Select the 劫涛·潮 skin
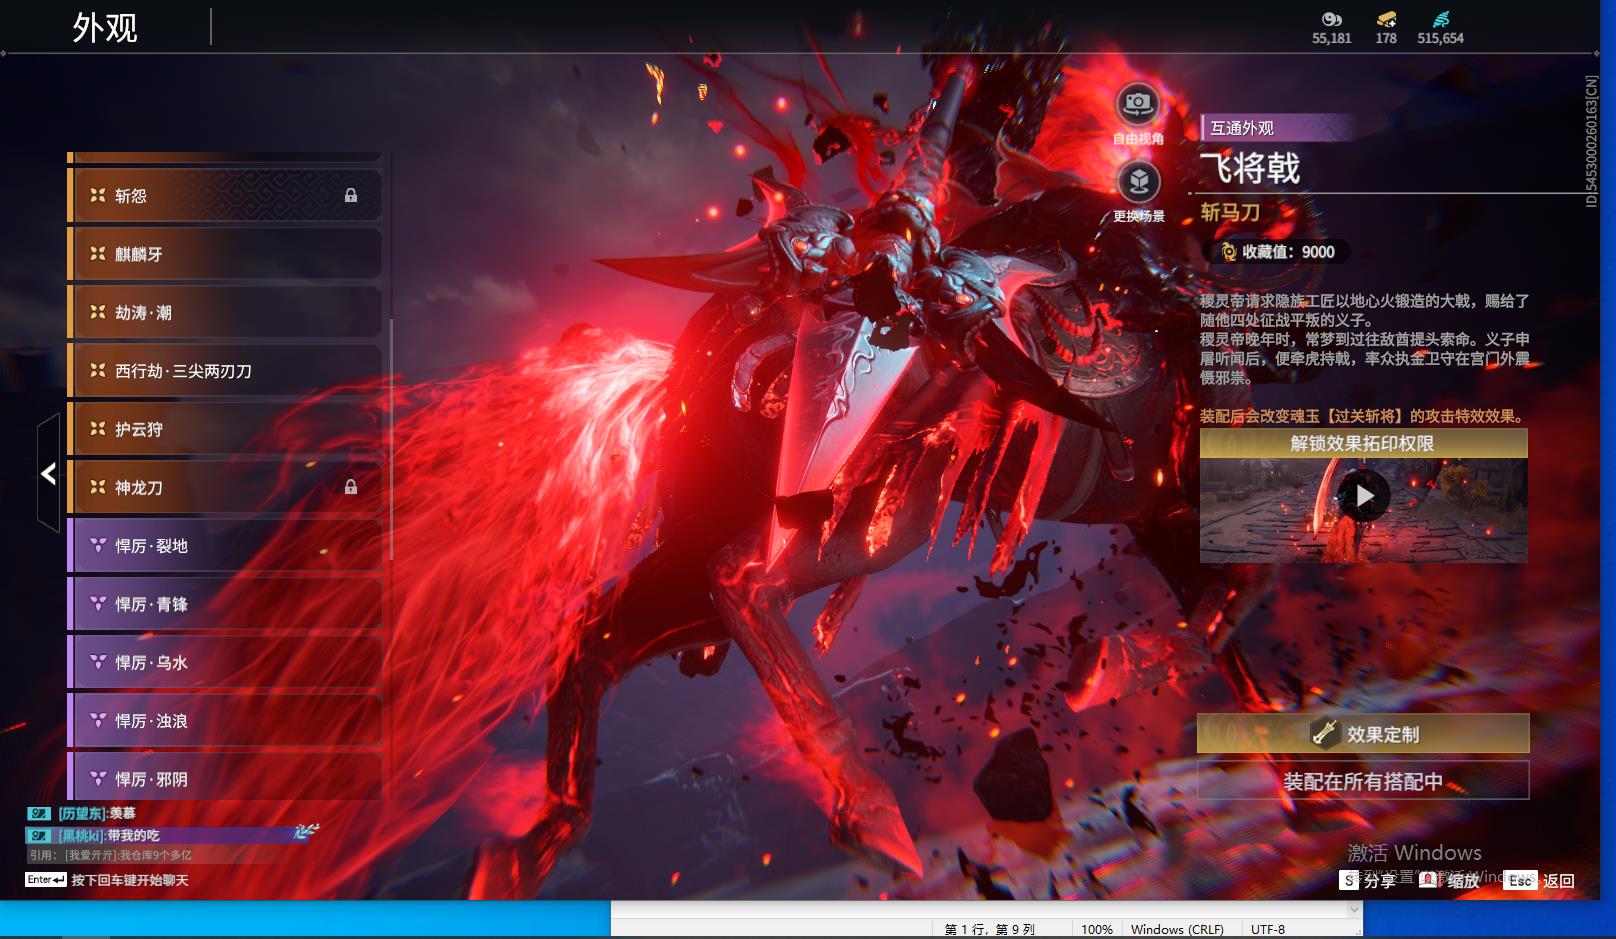1616x939 pixels. click(x=224, y=312)
